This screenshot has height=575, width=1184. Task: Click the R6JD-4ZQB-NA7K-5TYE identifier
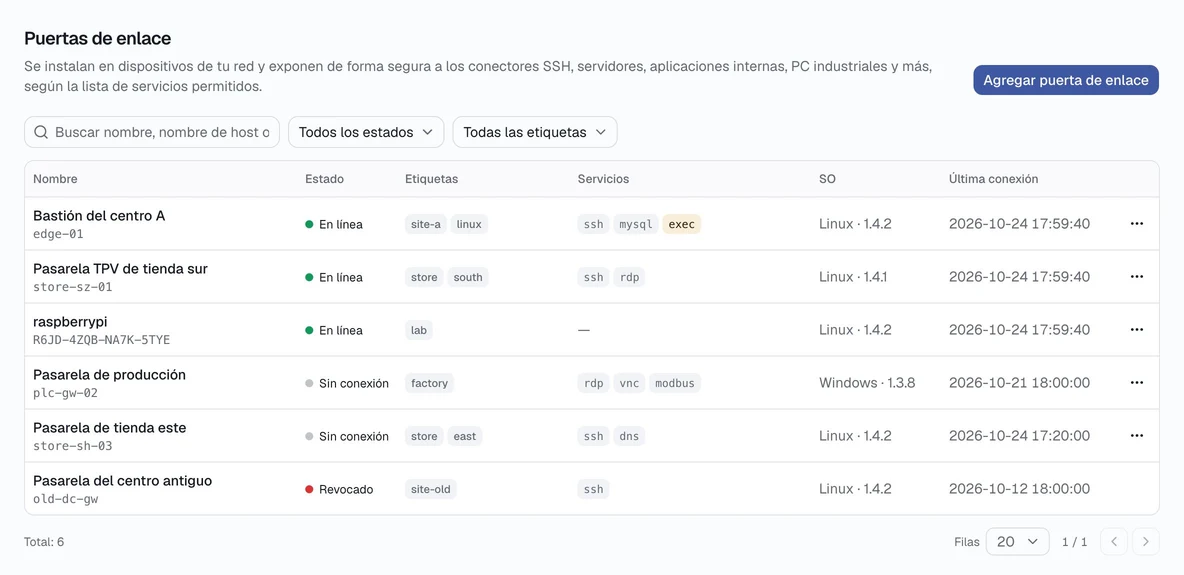pos(102,340)
